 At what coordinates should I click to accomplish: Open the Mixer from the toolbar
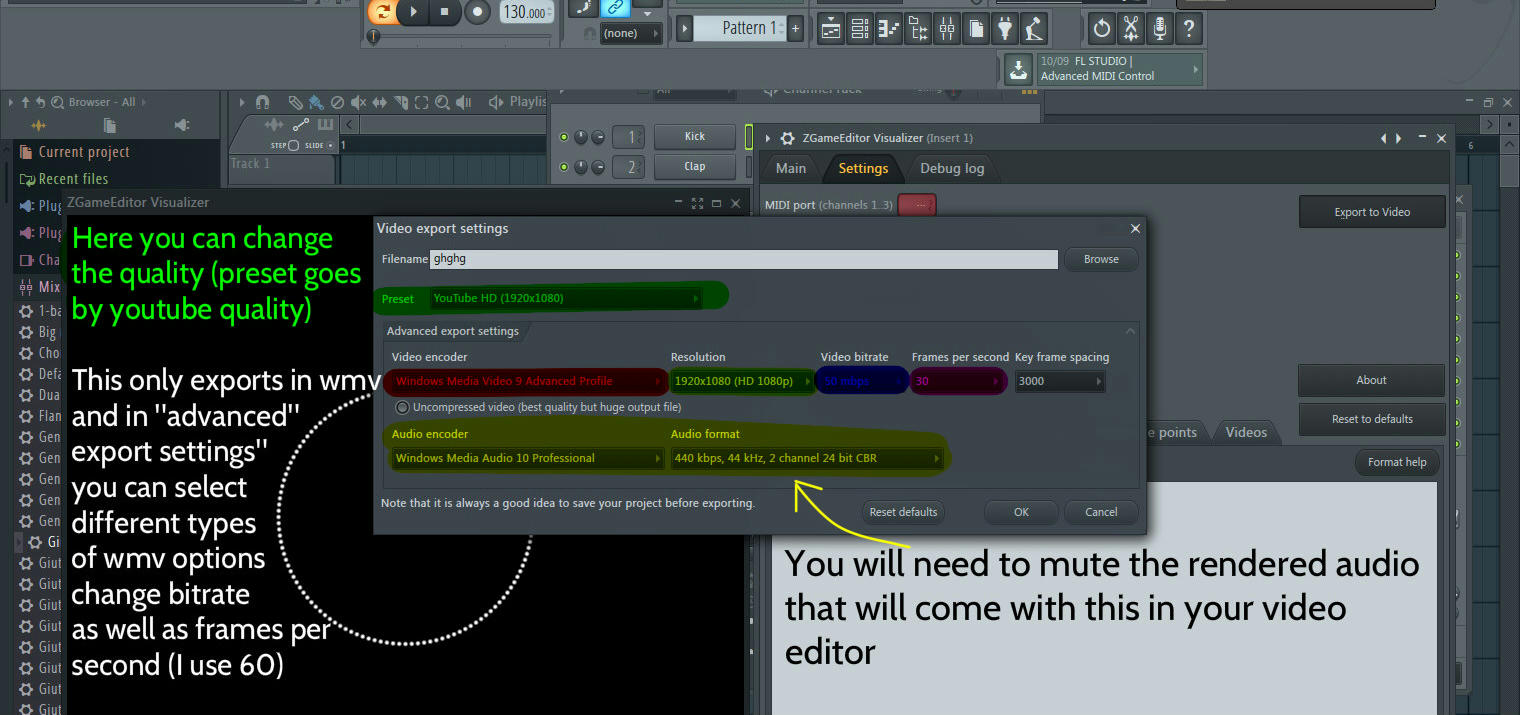coord(946,28)
